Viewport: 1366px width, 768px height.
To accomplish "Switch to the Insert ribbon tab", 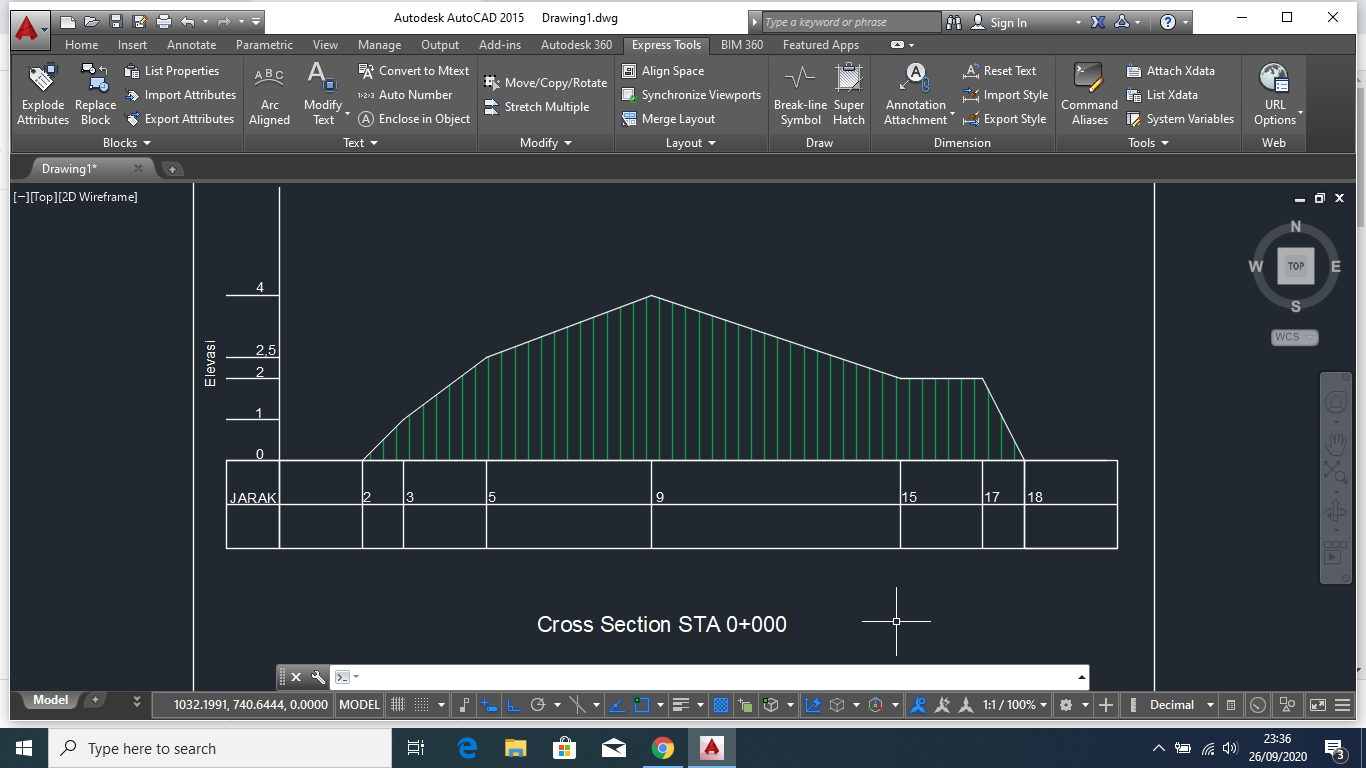I will (x=132, y=45).
